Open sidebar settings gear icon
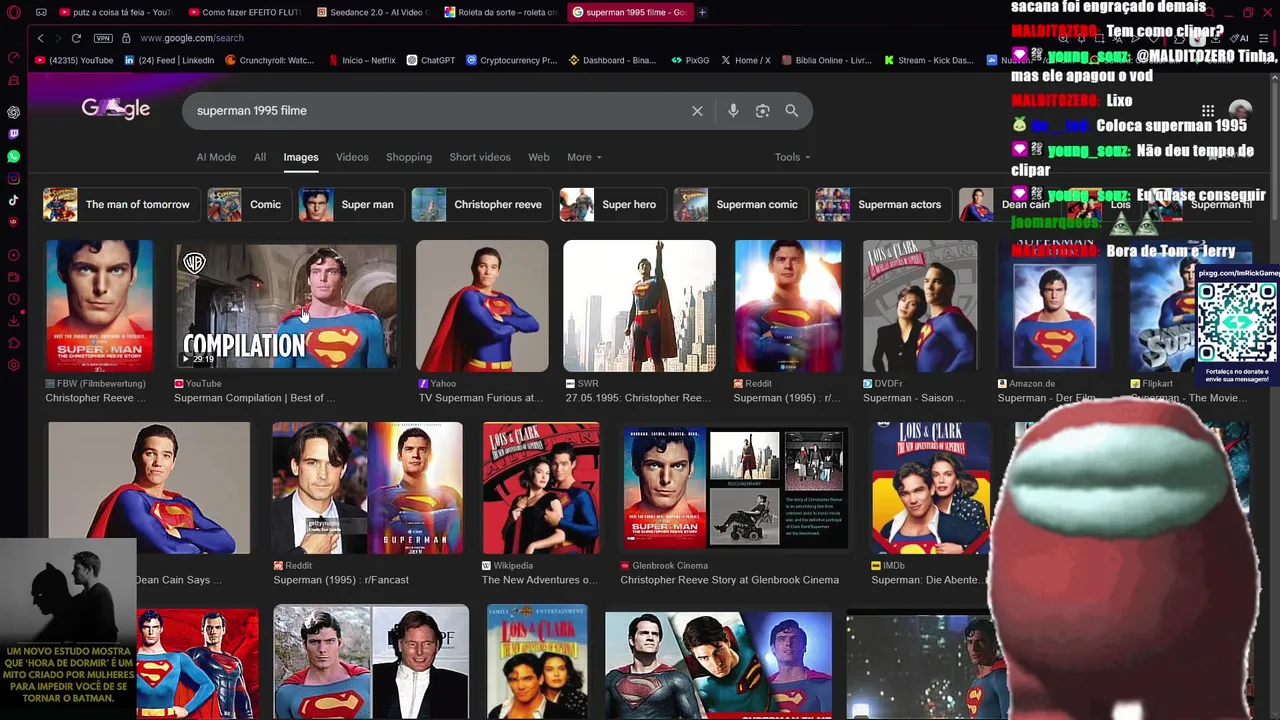Image resolution: width=1280 pixels, height=720 pixels. pyautogui.click(x=14, y=365)
